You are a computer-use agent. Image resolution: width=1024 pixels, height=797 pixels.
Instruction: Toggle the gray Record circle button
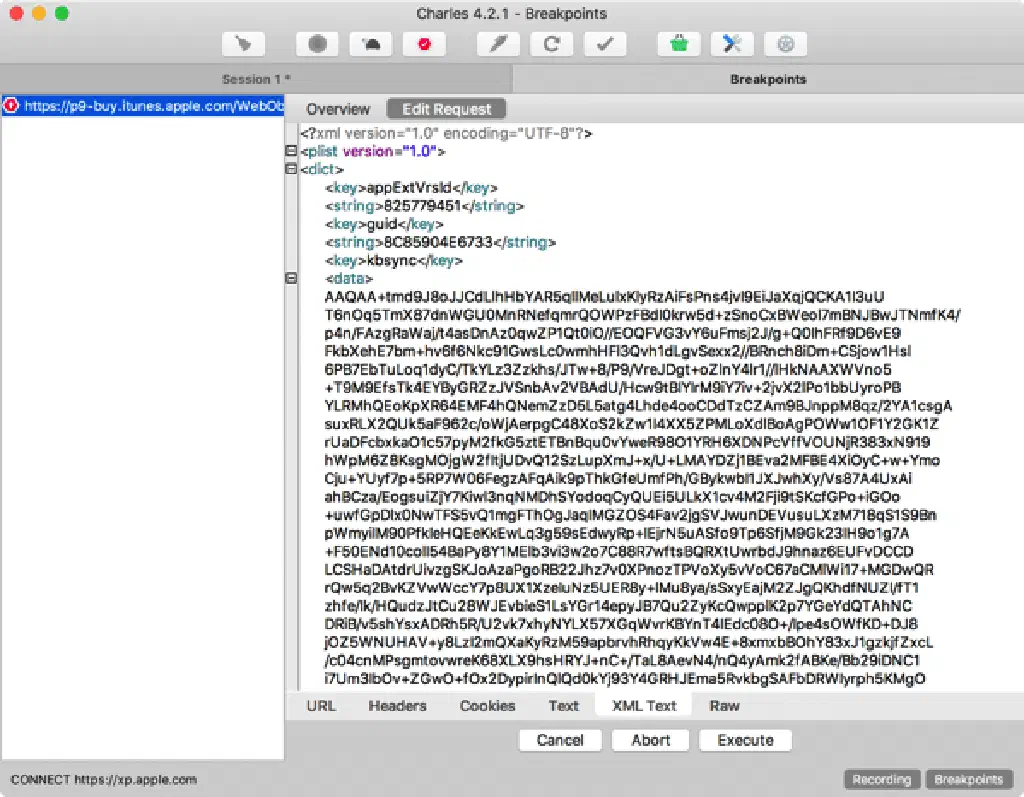click(x=317, y=44)
